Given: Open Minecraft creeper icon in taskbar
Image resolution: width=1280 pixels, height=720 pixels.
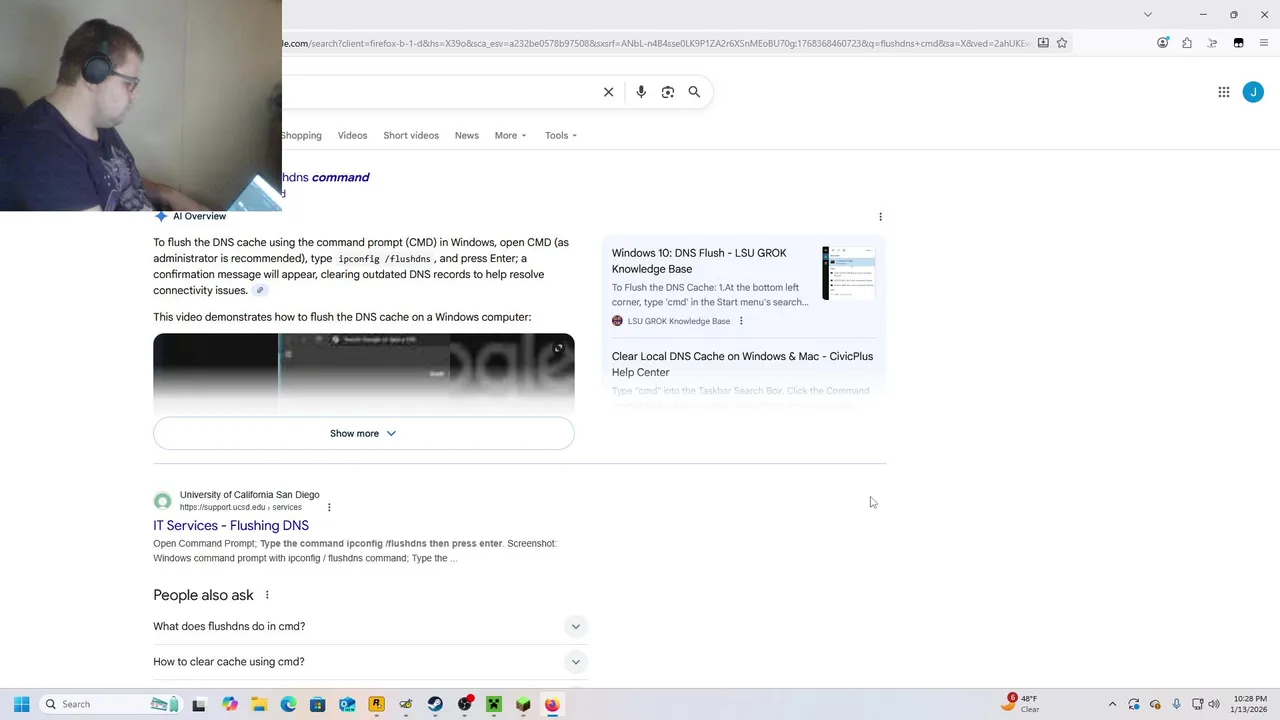Looking at the screenshot, I should 493,704.
